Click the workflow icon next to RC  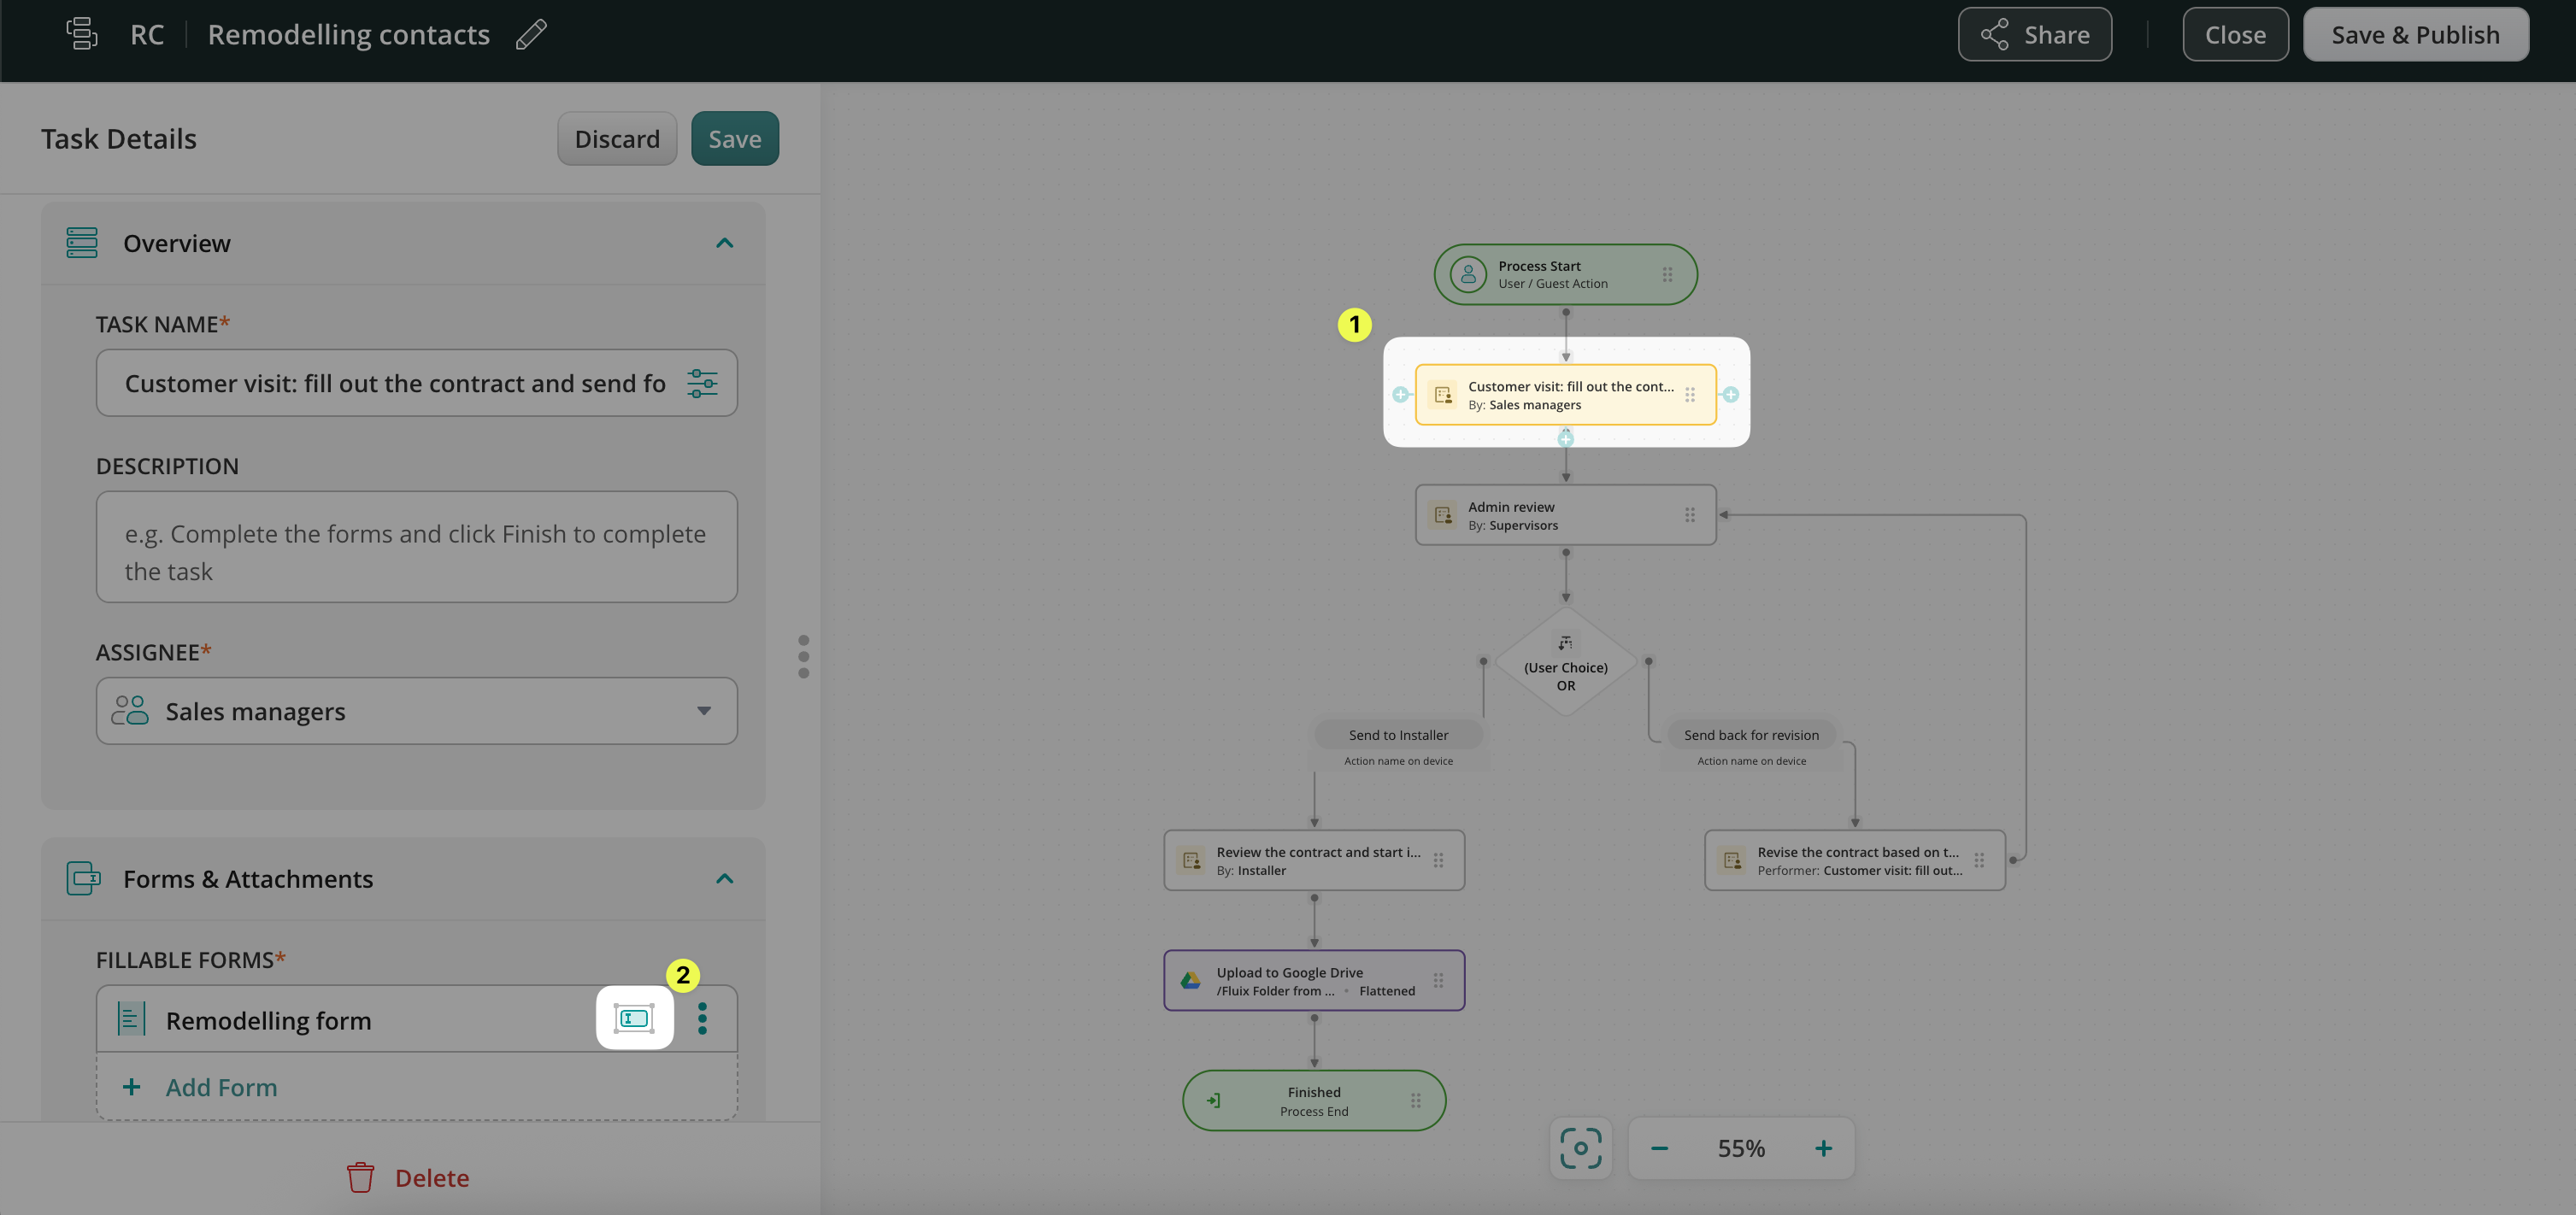point(82,34)
